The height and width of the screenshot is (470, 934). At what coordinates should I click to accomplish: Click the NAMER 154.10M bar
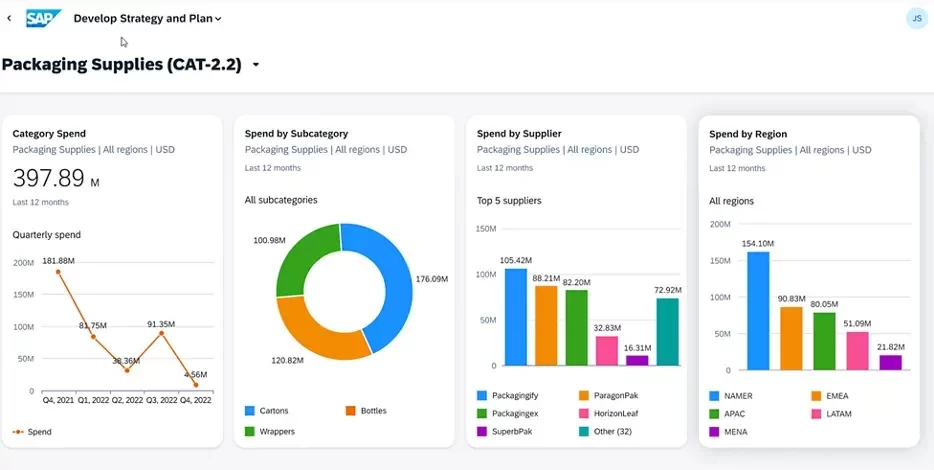pyautogui.click(x=758, y=308)
